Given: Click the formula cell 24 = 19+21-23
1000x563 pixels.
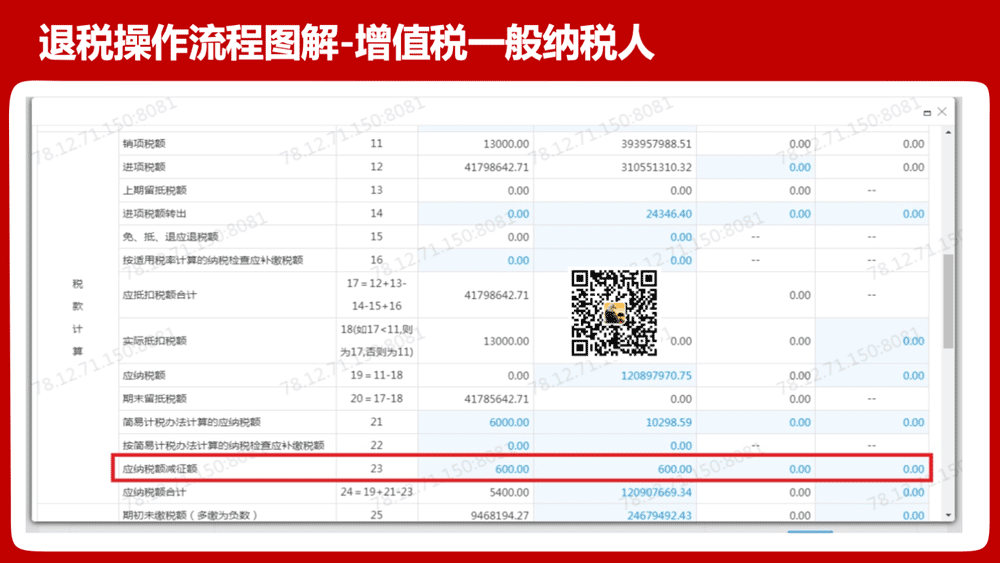Looking at the screenshot, I should [x=376, y=492].
